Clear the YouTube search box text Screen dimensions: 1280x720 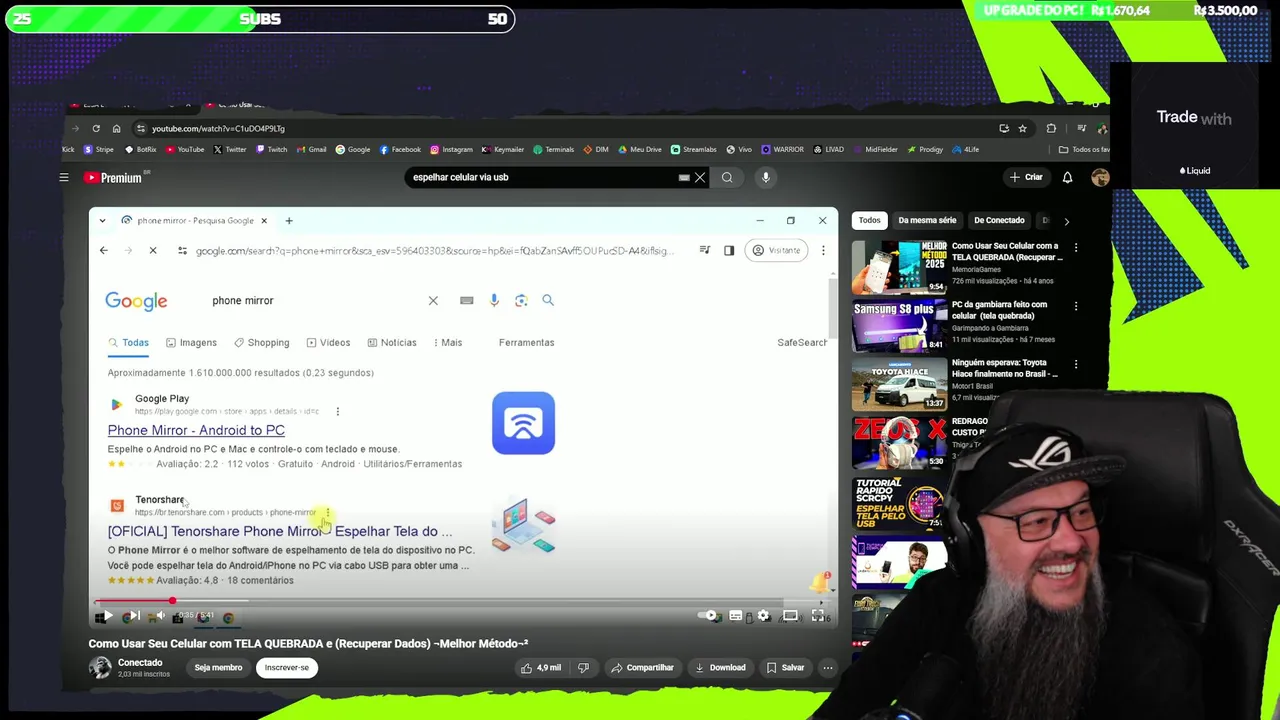(700, 177)
